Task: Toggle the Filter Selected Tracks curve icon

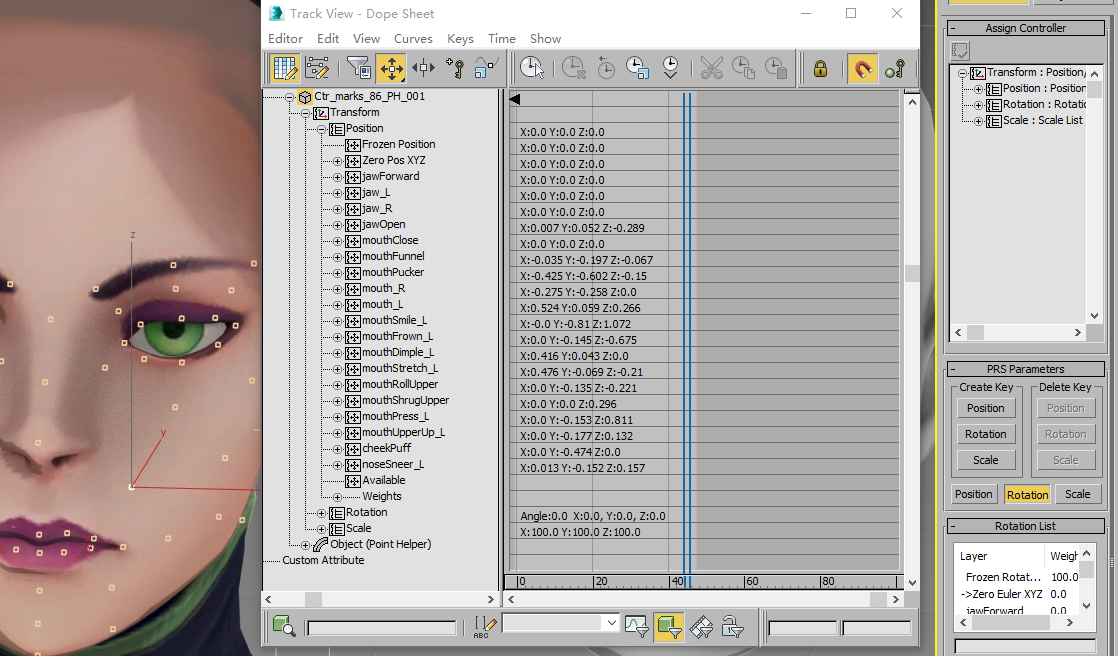Action: [637, 627]
